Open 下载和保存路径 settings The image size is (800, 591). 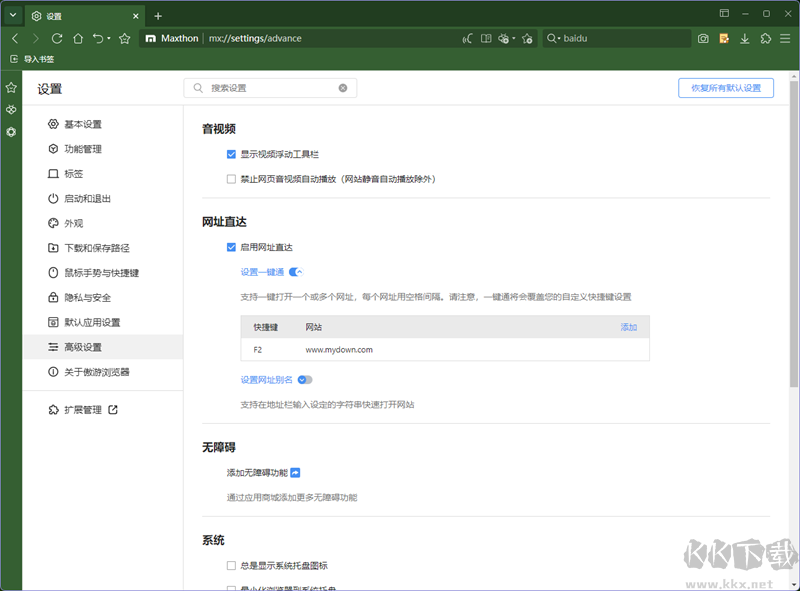(x=103, y=248)
